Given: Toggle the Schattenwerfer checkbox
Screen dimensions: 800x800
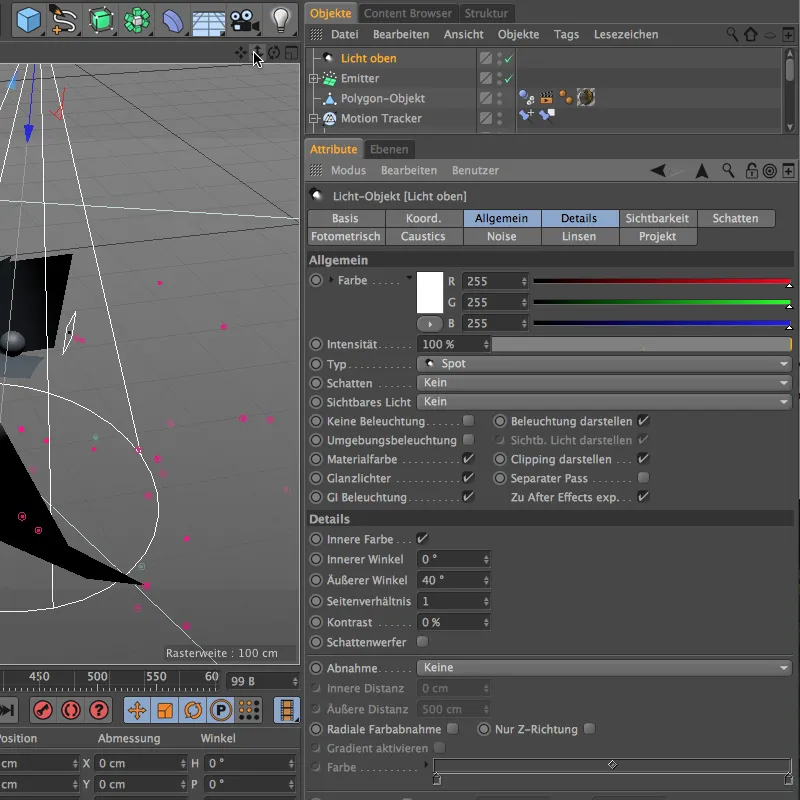Looking at the screenshot, I should (422, 641).
